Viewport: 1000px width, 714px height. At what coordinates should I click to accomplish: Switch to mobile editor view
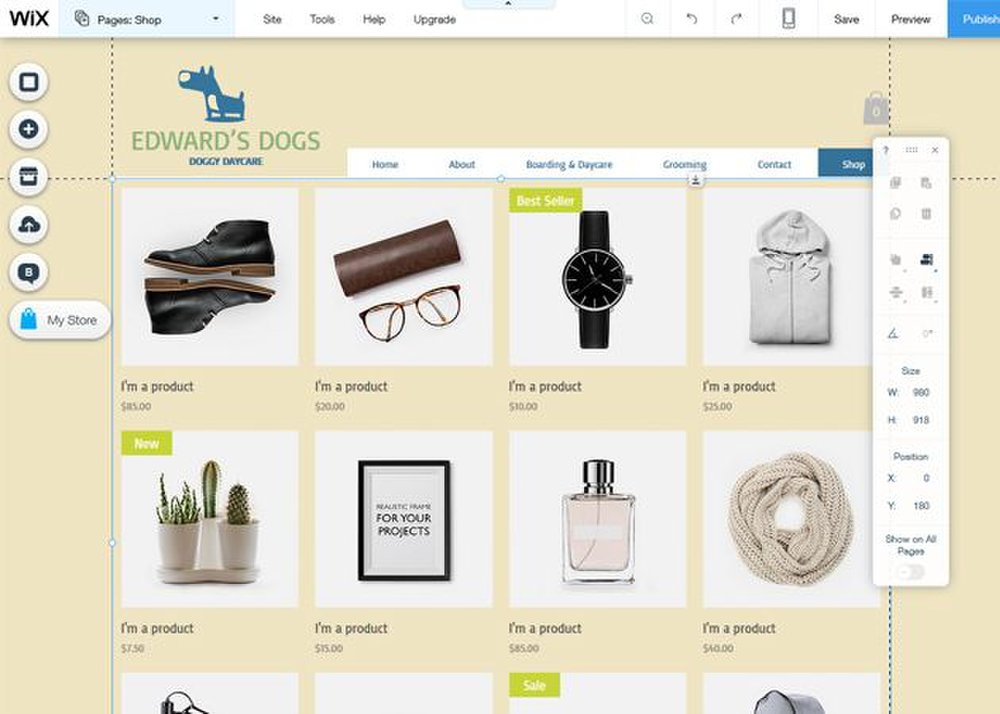[x=788, y=19]
